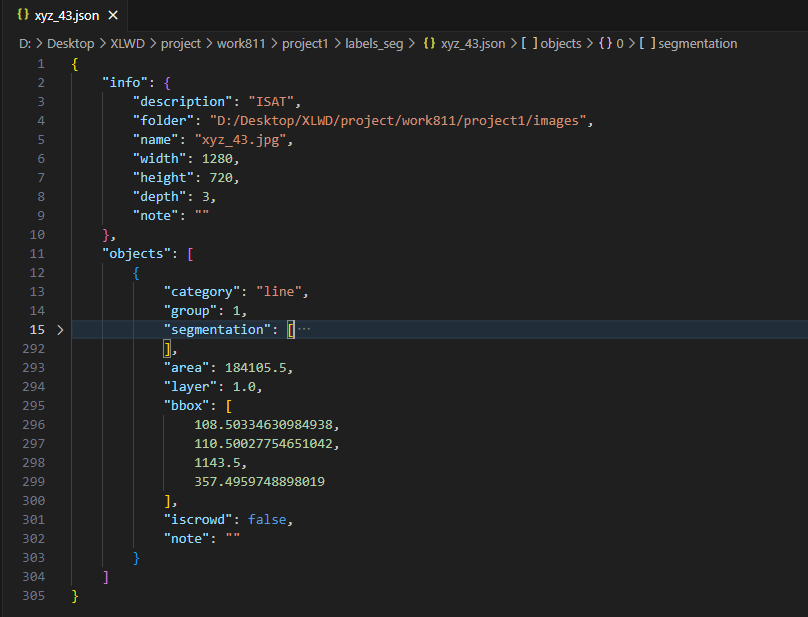The width and height of the screenshot is (808, 617).
Task: Click the height value 720
Action: (221, 178)
